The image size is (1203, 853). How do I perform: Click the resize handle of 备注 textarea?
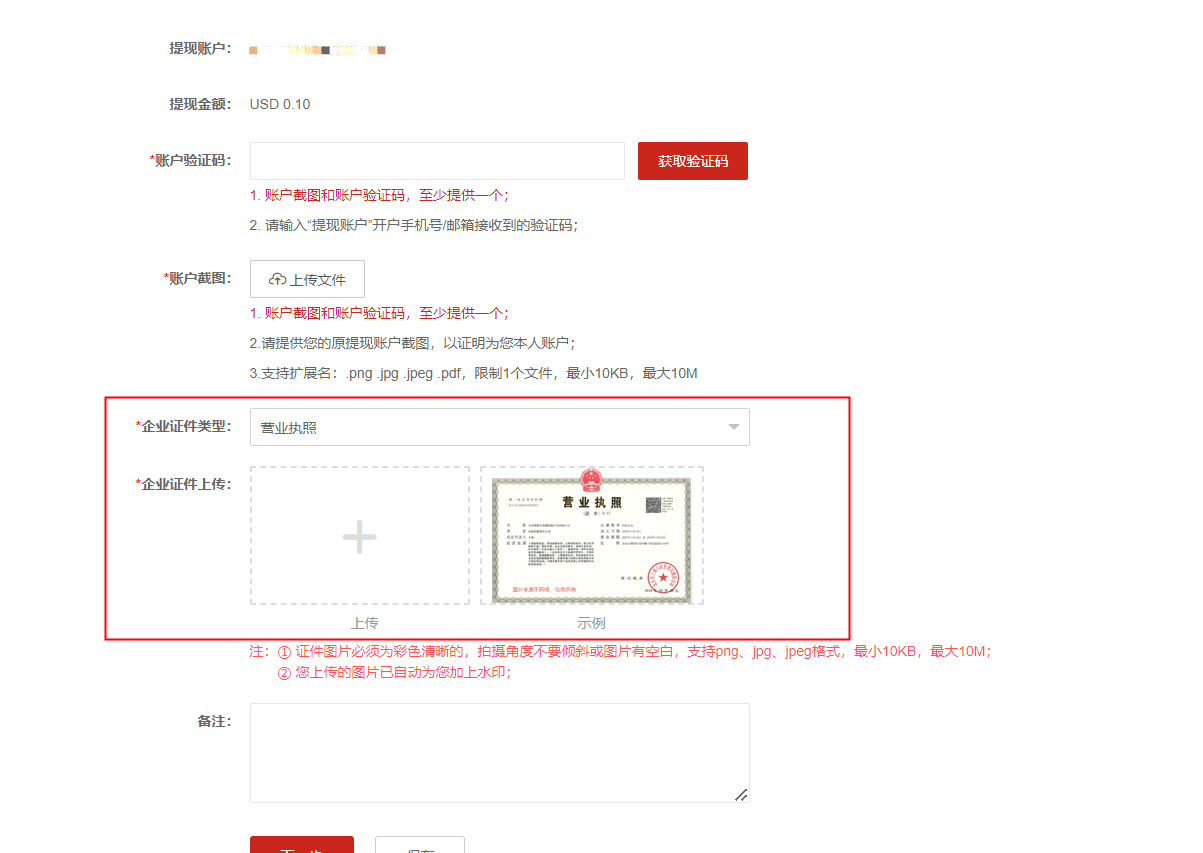740,794
